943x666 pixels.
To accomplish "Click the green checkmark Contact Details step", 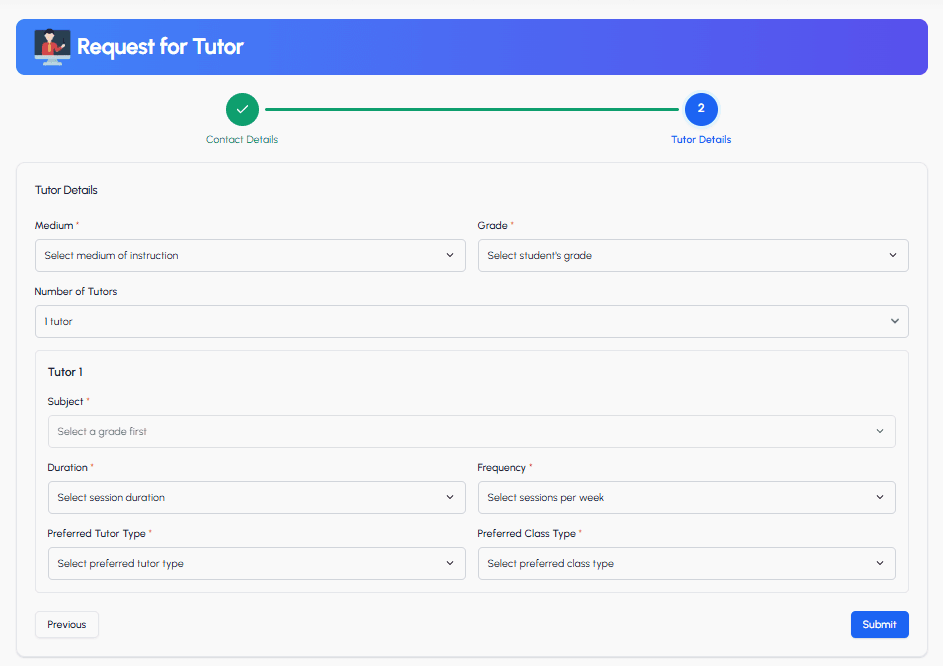I will (x=242, y=109).
